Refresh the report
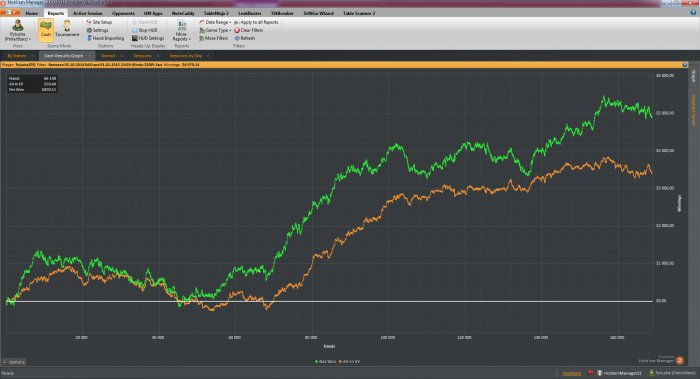 coord(245,38)
